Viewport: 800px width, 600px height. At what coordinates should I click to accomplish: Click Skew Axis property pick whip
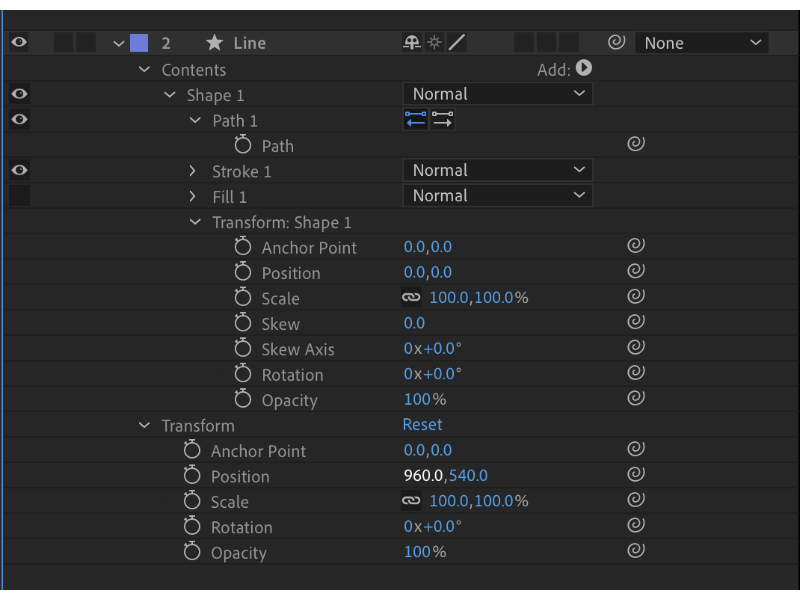pos(636,347)
